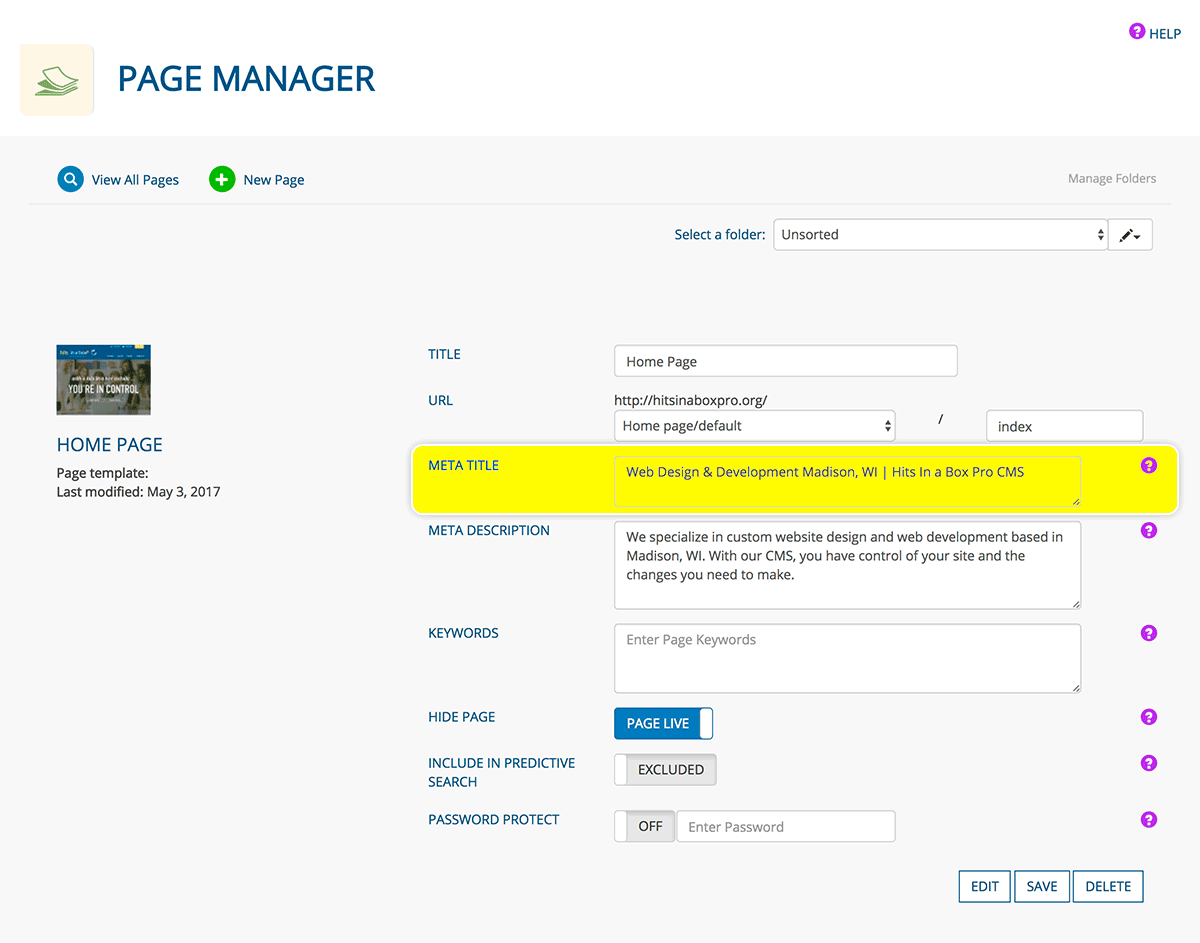Click into the Meta Description text area
The image size is (1200, 943).
coord(848,565)
